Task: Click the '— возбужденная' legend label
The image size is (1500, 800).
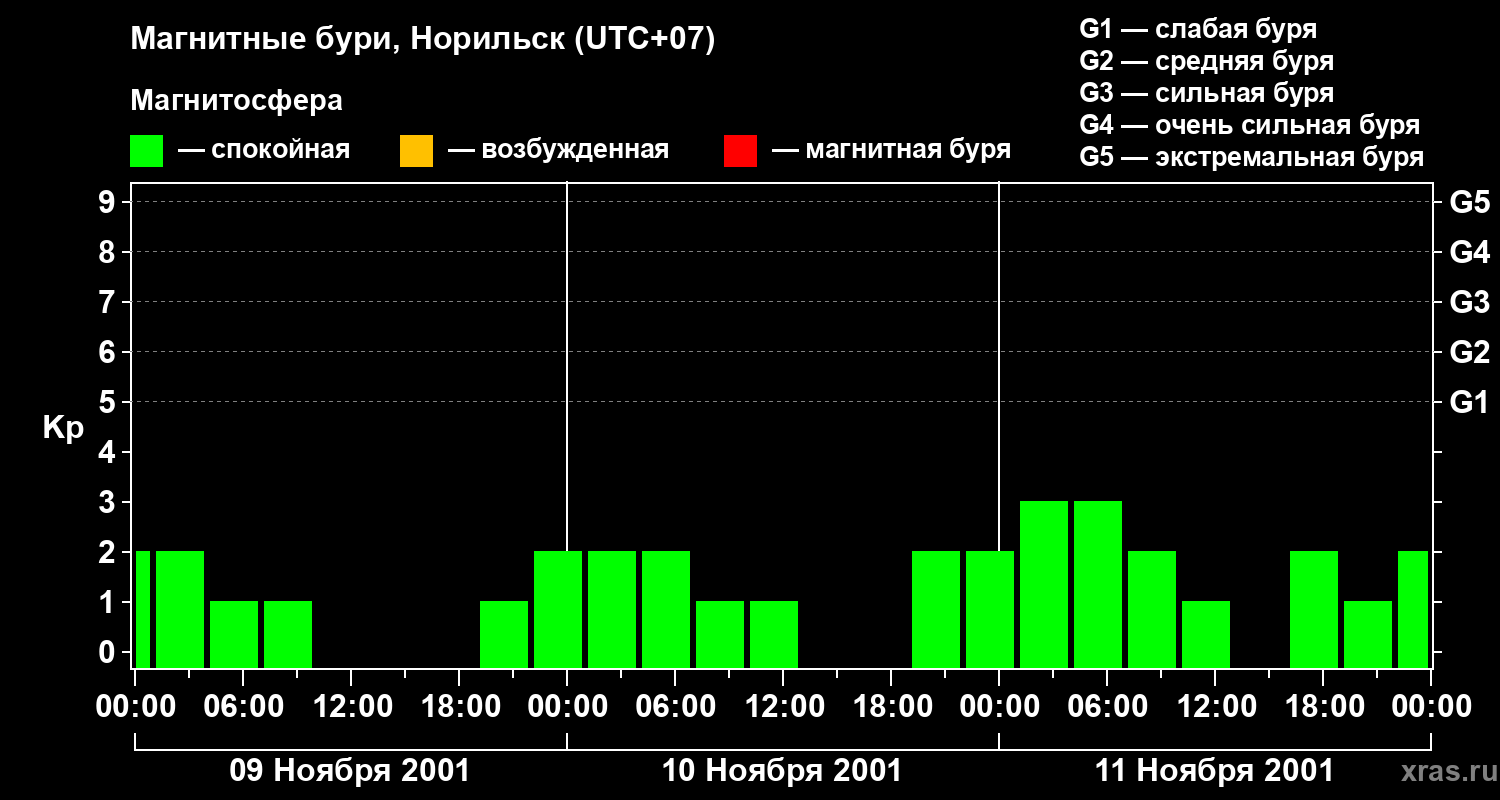Action: tap(558, 150)
